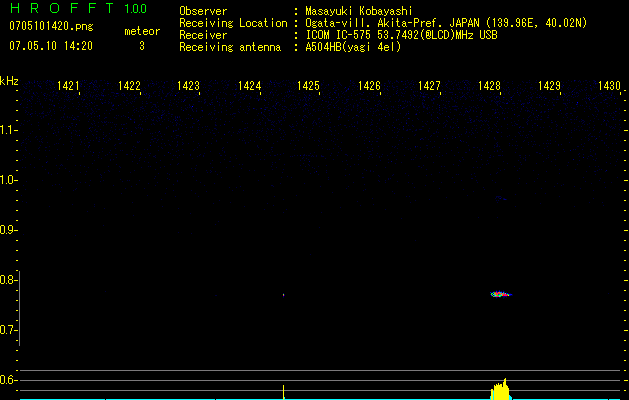The width and height of the screenshot is (629, 400).
Task: Click the colored meteor echo near 1428
Action: tap(501, 294)
